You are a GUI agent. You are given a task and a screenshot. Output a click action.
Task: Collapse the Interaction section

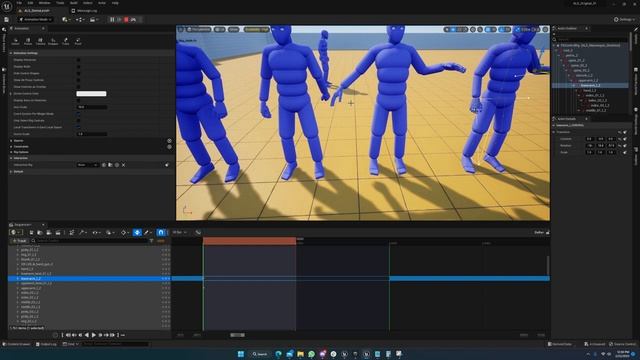click(x=11, y=158)
